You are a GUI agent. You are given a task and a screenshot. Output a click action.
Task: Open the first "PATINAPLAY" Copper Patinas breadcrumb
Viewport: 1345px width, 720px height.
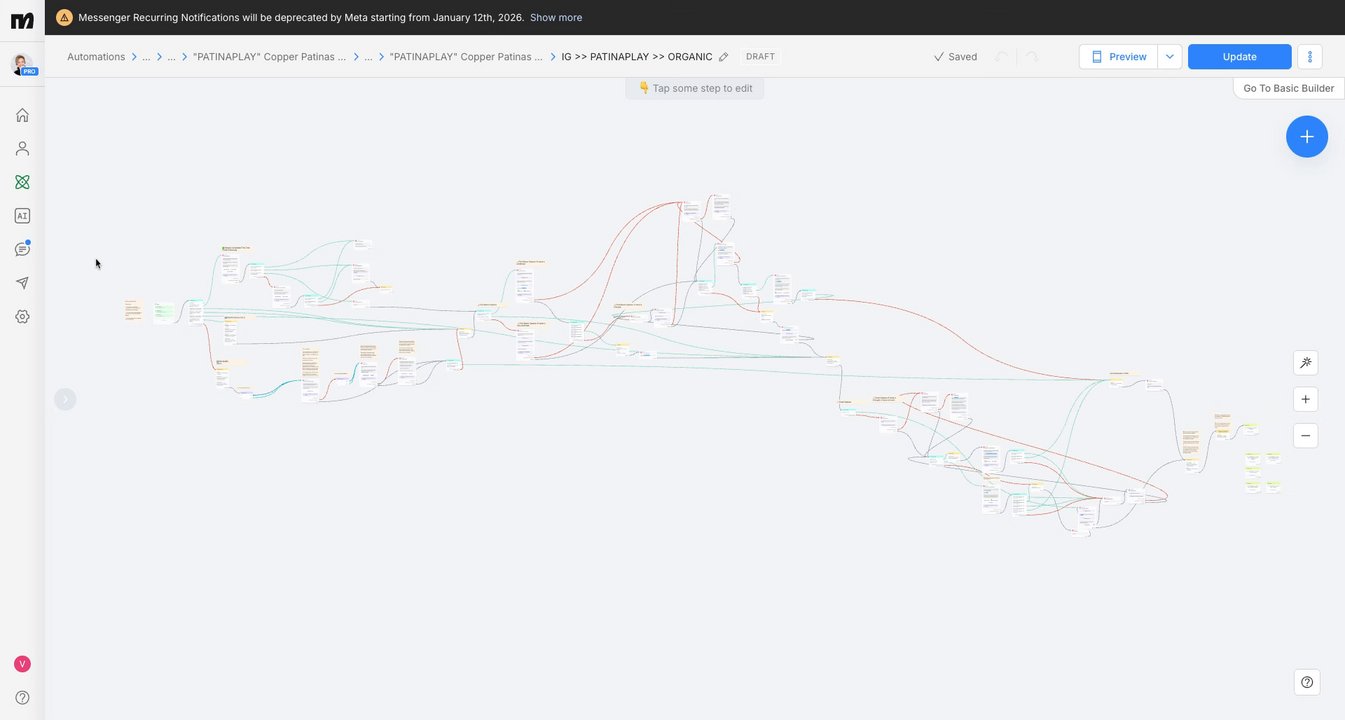point(269,57)
